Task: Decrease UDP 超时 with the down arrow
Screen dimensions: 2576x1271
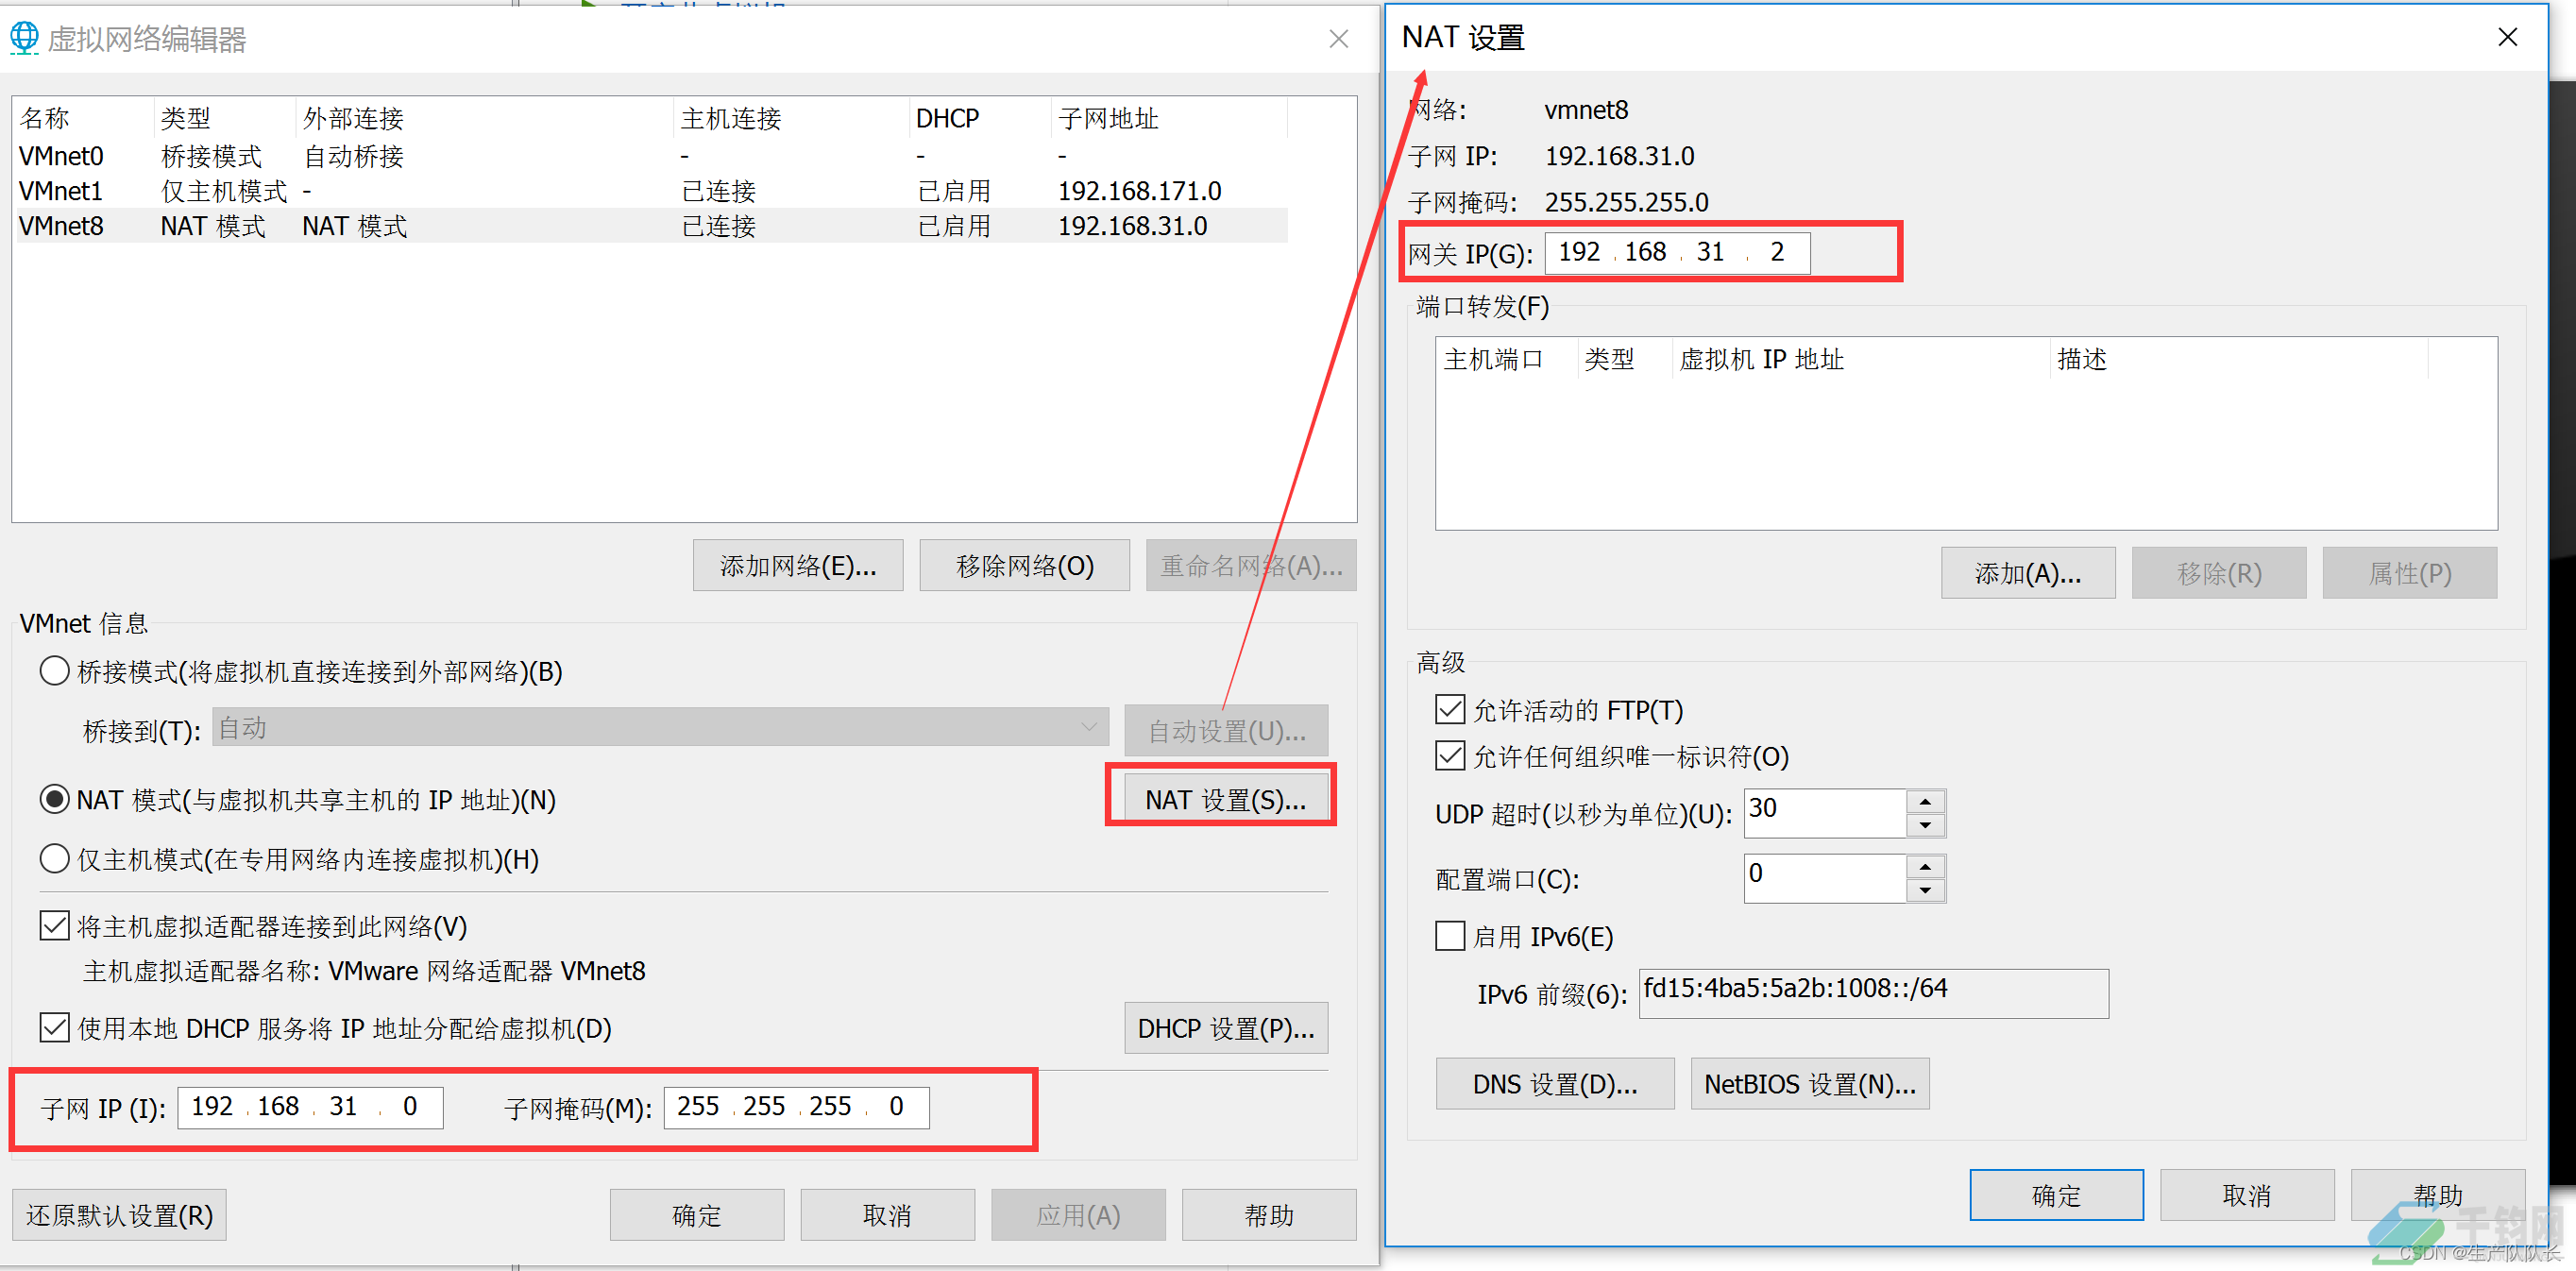Action: pos(1925,826)
